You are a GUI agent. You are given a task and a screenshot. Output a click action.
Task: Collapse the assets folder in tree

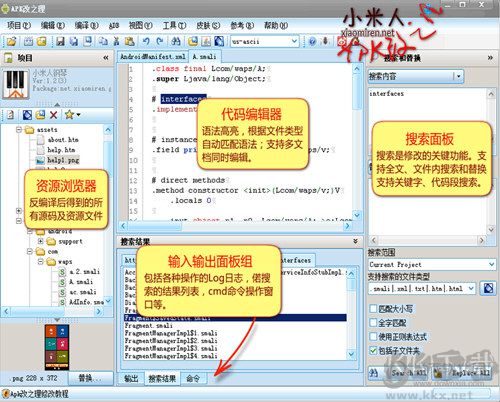[19, 130]
